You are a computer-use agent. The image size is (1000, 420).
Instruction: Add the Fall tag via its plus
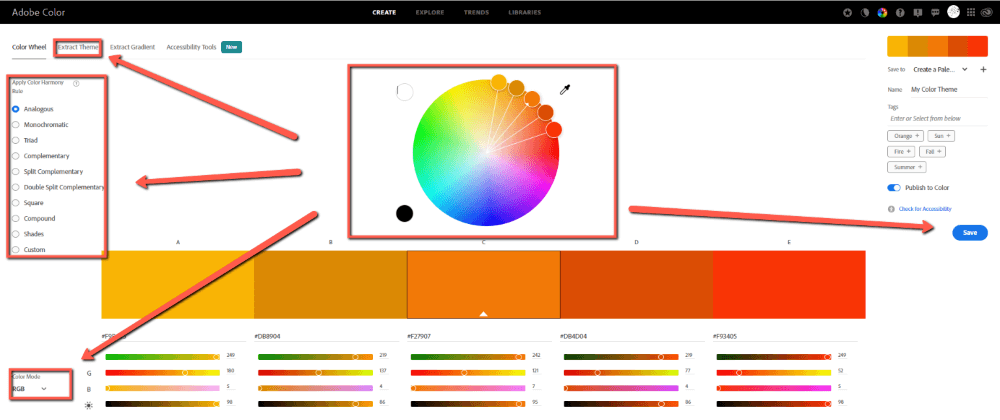[939, 151]
